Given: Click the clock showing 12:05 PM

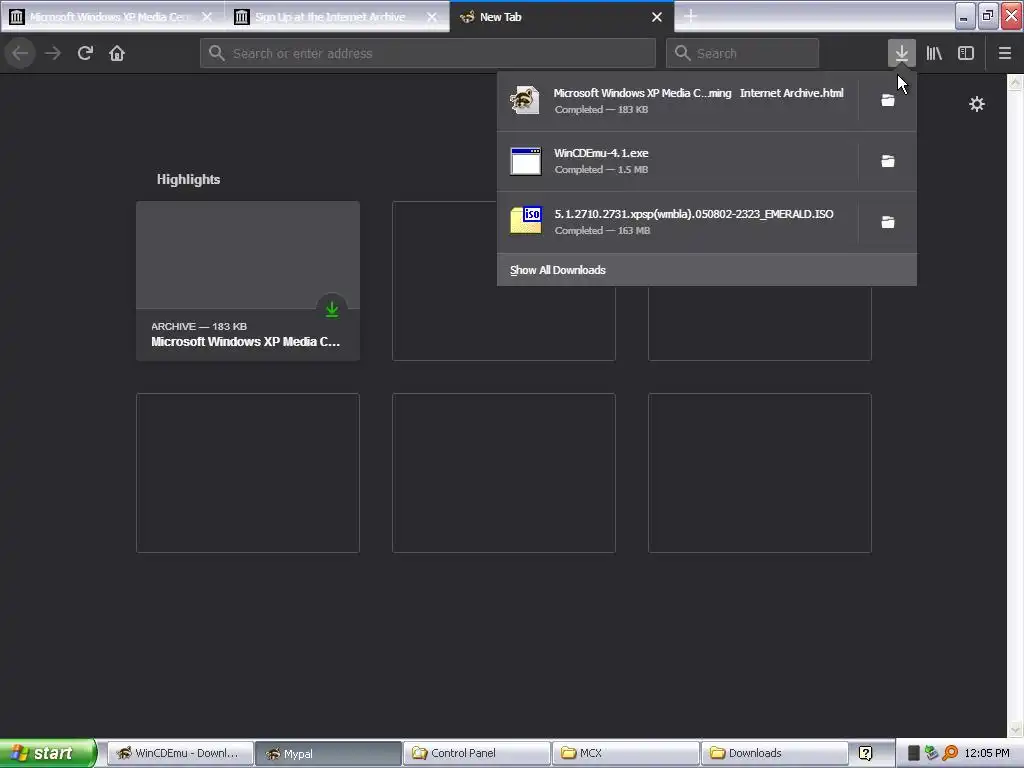Looking at the screenshot, I should [987, 753].
